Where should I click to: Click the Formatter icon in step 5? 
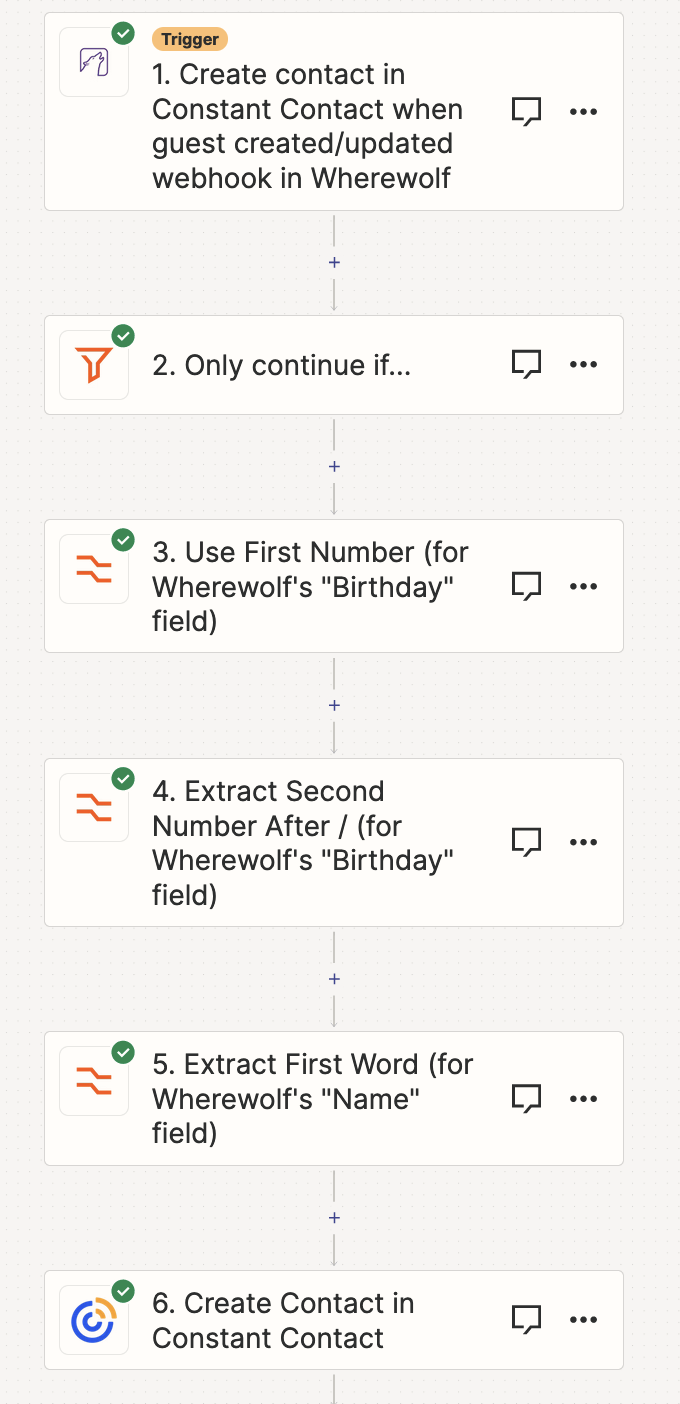[x=94, y=1081]
